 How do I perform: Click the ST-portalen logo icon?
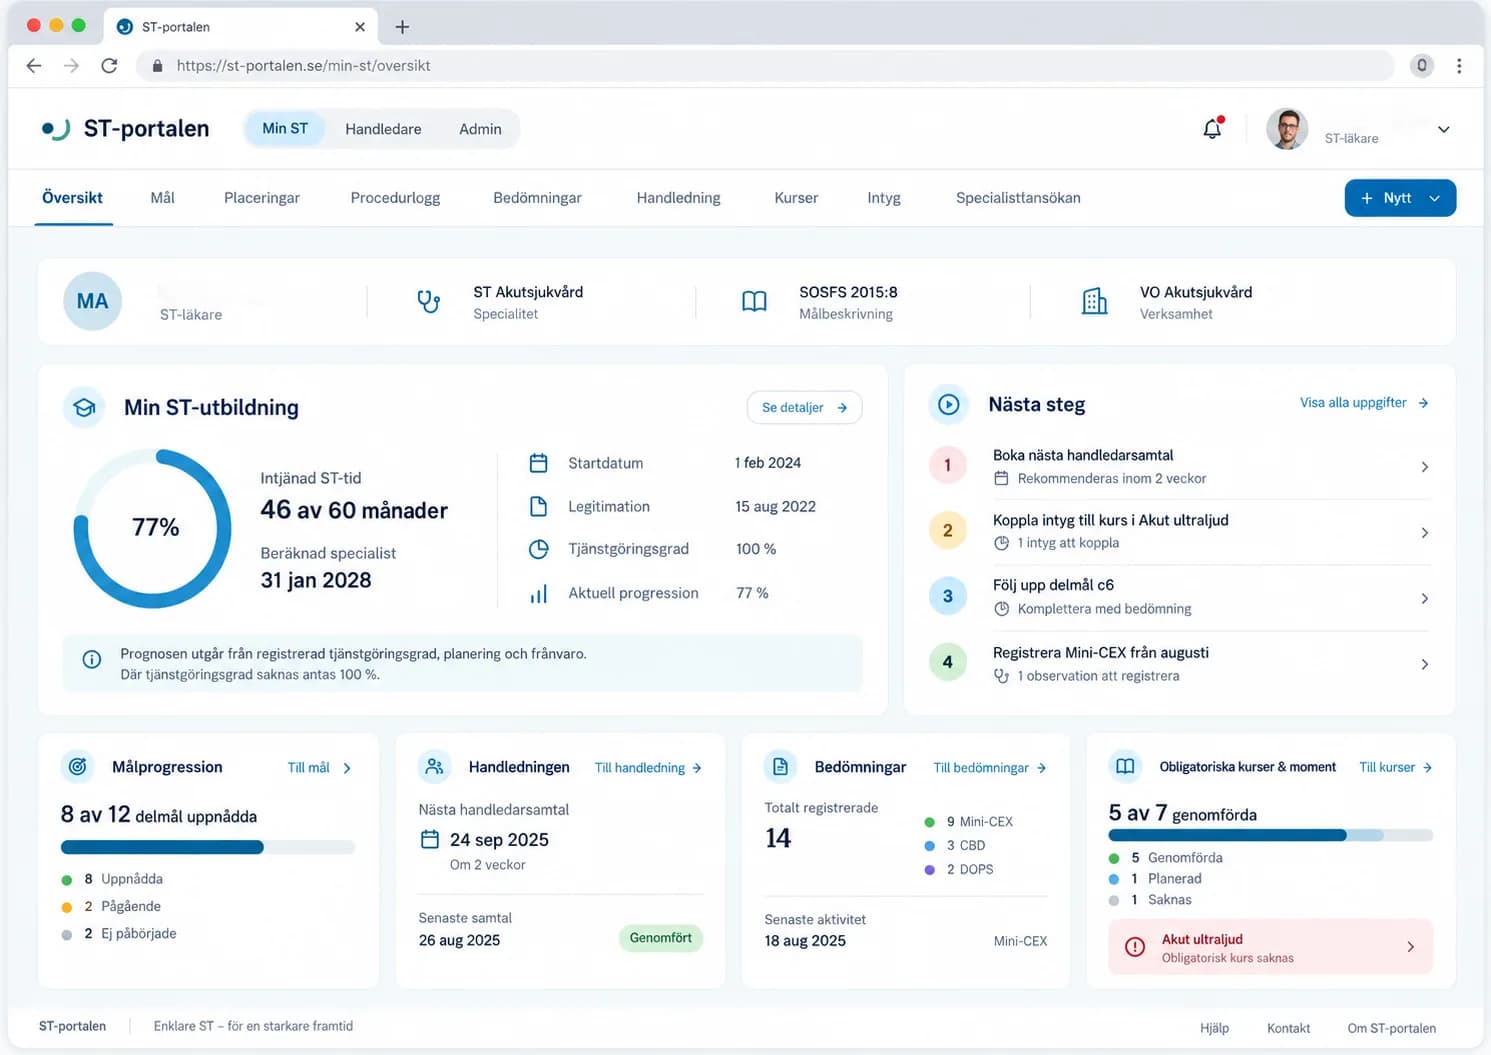click(56, 129)
